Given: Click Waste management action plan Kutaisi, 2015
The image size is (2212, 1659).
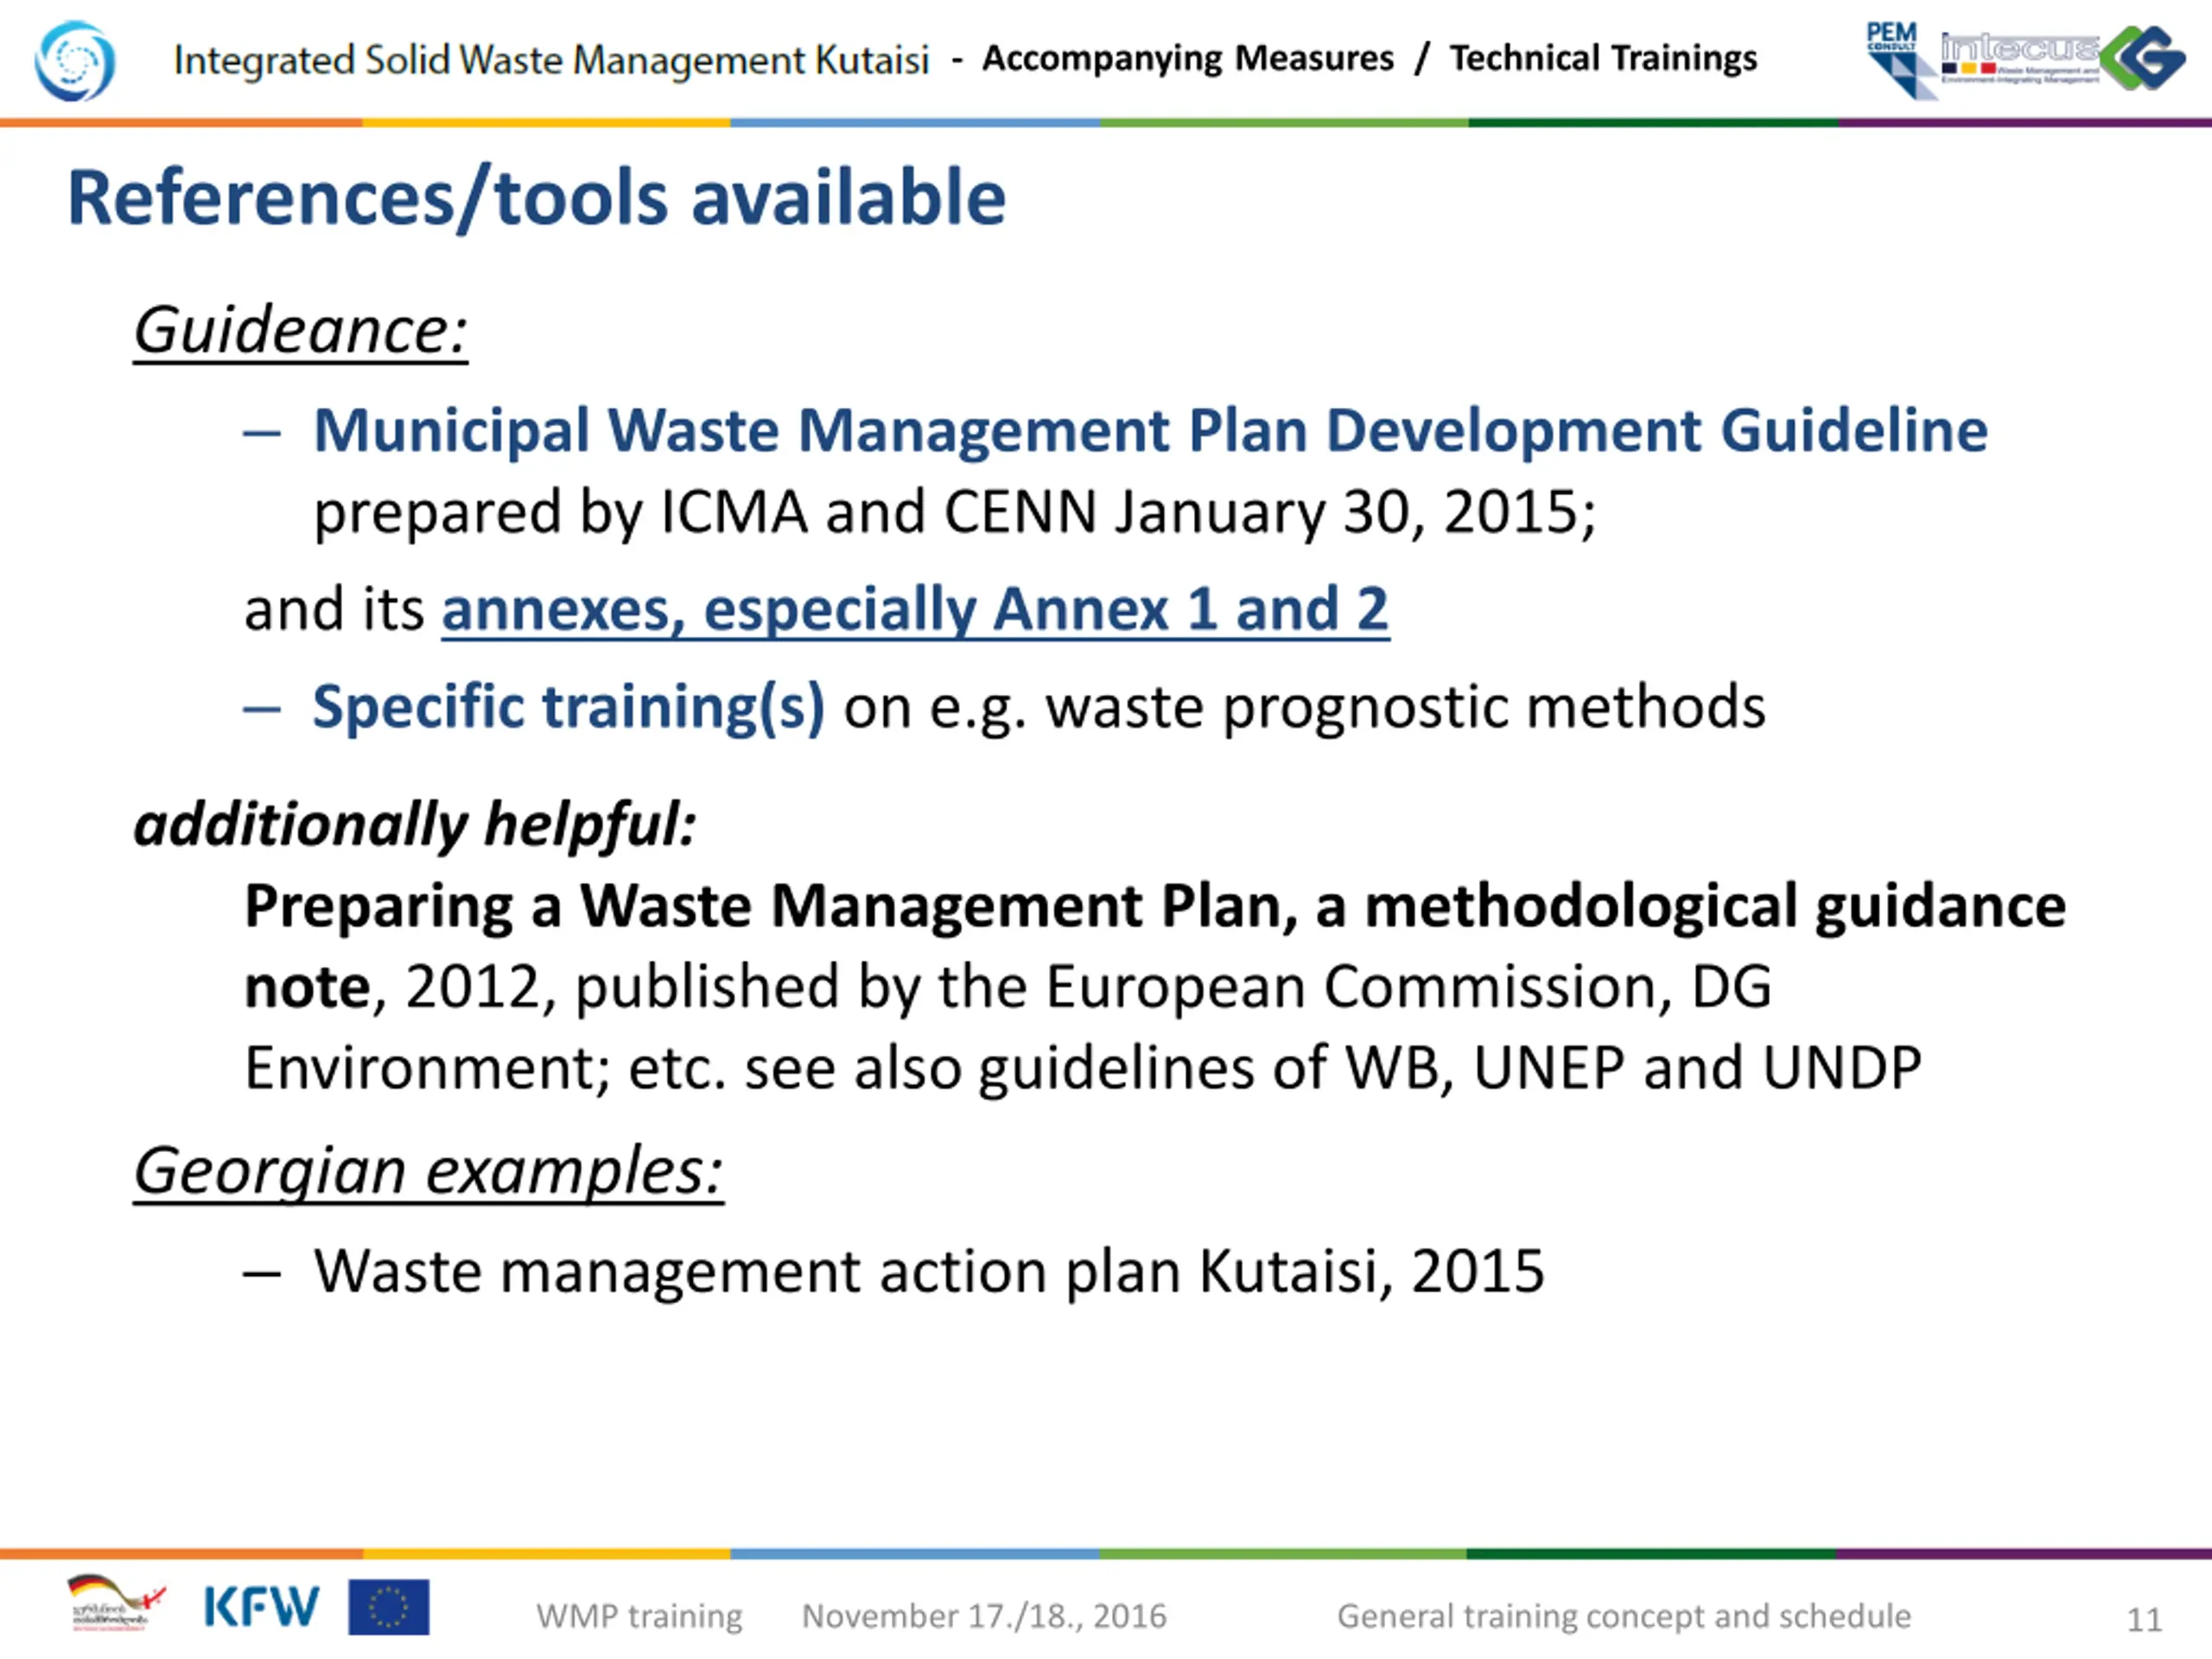Looking at the screenshot, I should point(929,1272).
